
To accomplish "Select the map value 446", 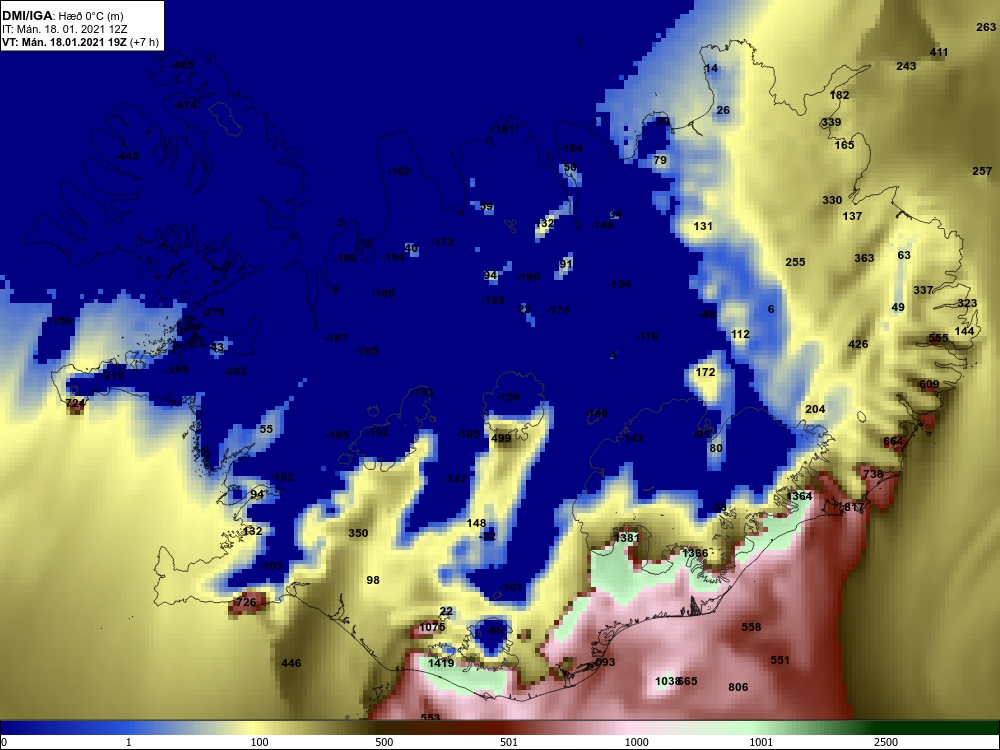I will 291,664.
